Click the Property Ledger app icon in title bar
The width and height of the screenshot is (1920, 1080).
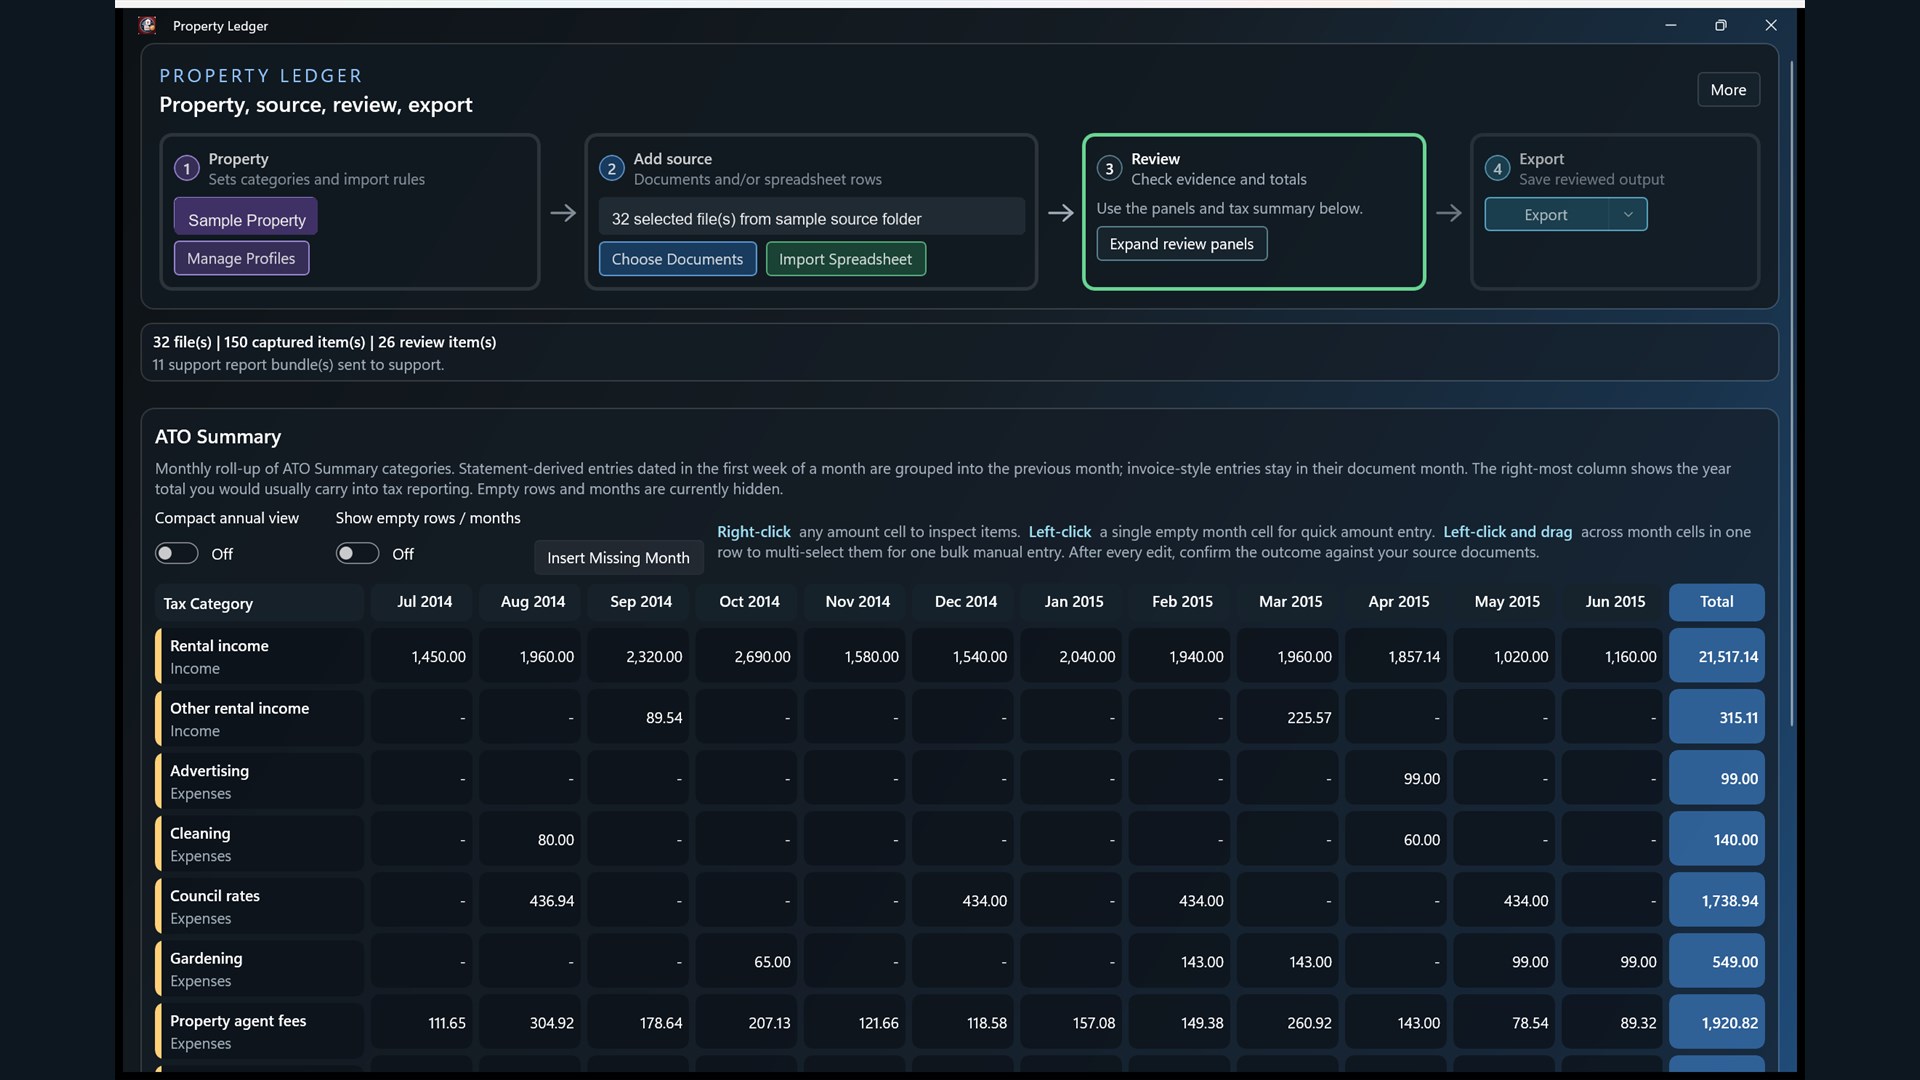pyautogui.click(x=147, y=26)
